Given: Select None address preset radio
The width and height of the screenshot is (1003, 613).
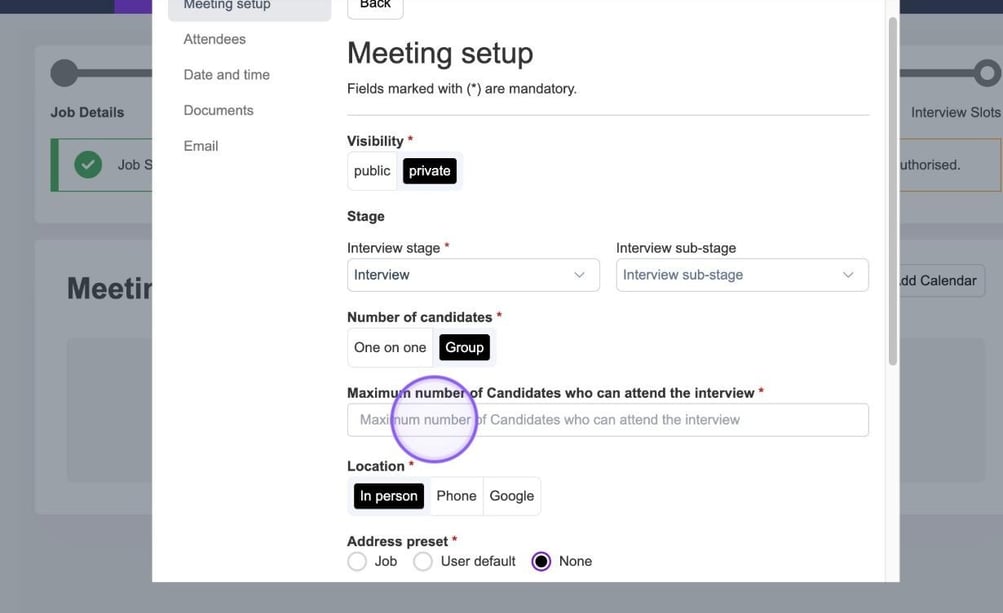Looking at the screenshot, I should coord(541,562).
